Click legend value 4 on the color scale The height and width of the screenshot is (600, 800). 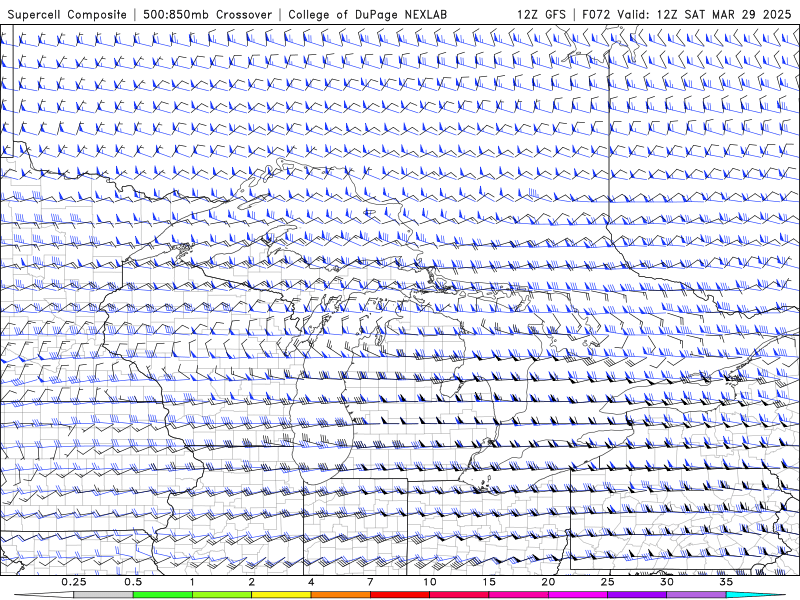tap(311, 582)
